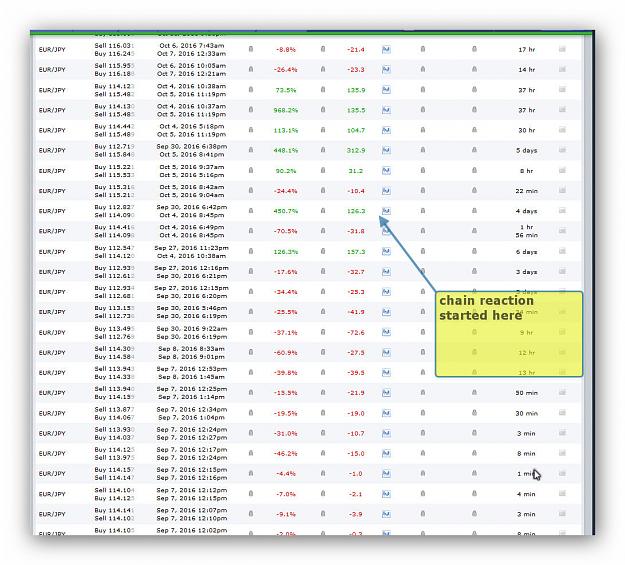Select the 312.9 pips value
625x565 pixels.
click(x=356, y=150)
